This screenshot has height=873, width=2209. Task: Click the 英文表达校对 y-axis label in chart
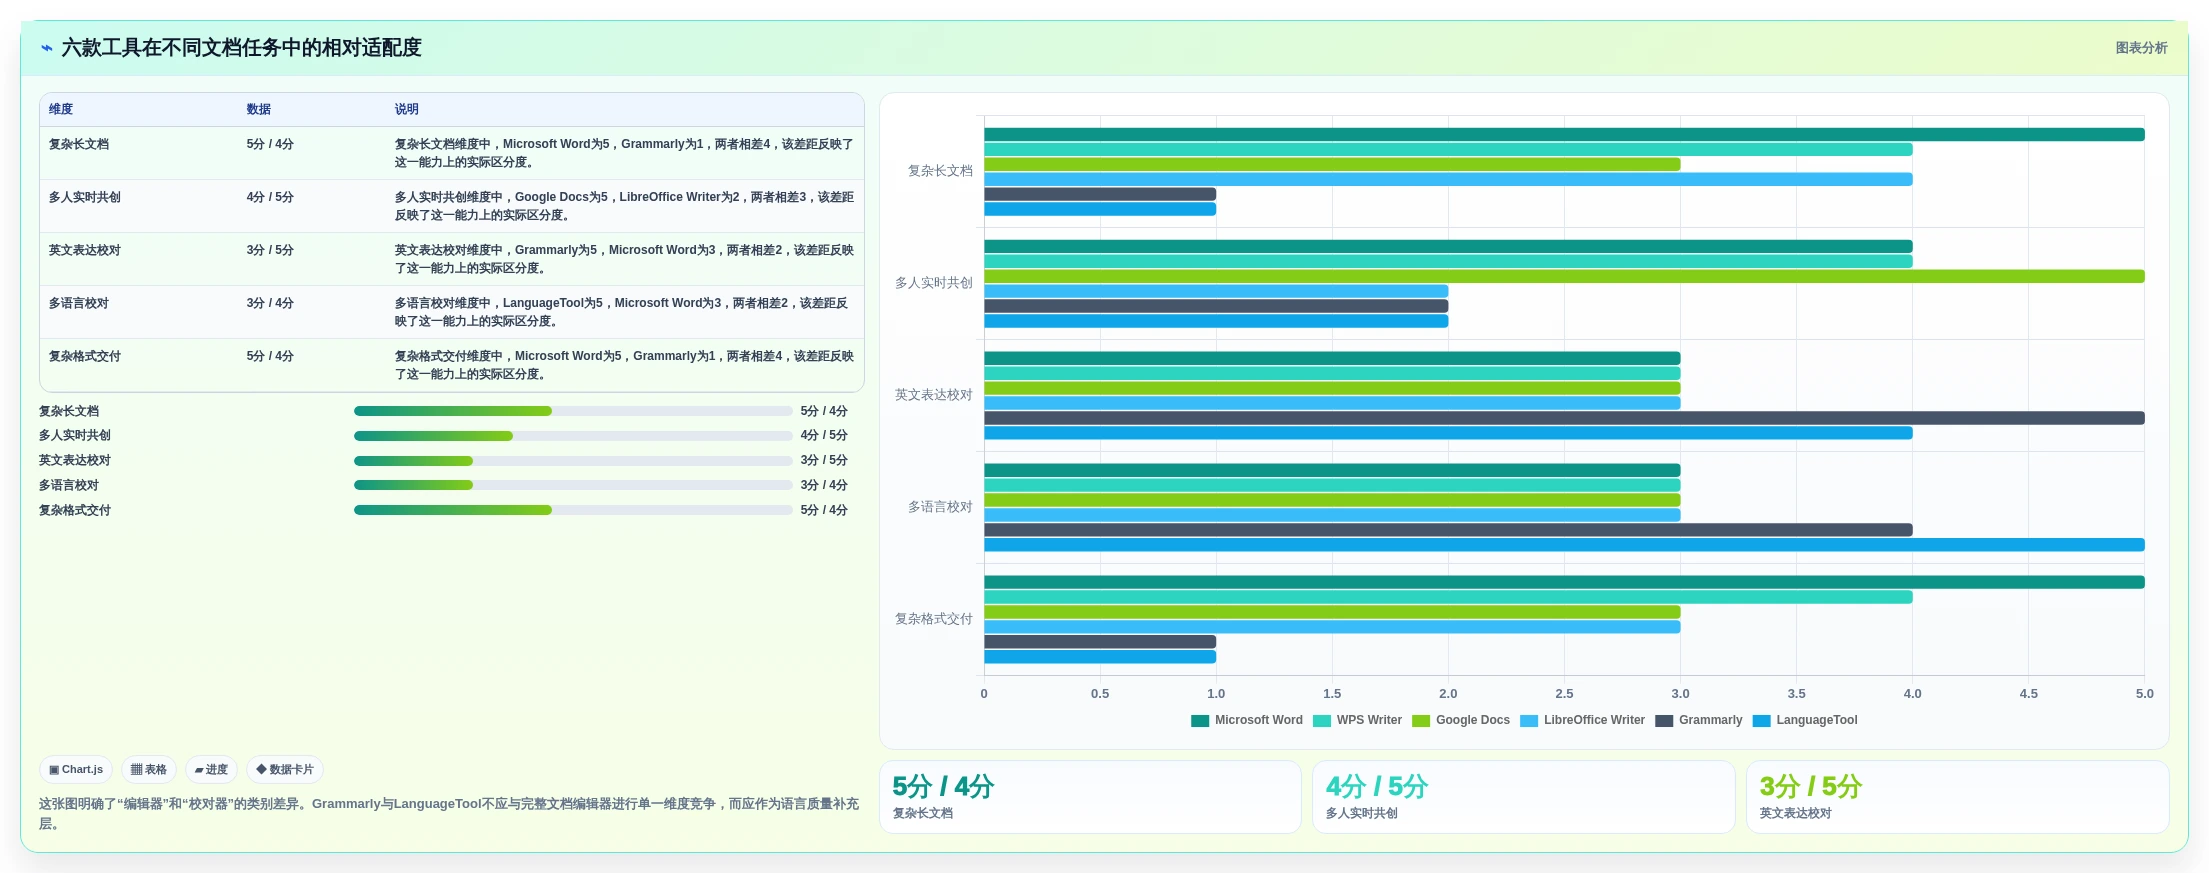(x=934, y=395)
